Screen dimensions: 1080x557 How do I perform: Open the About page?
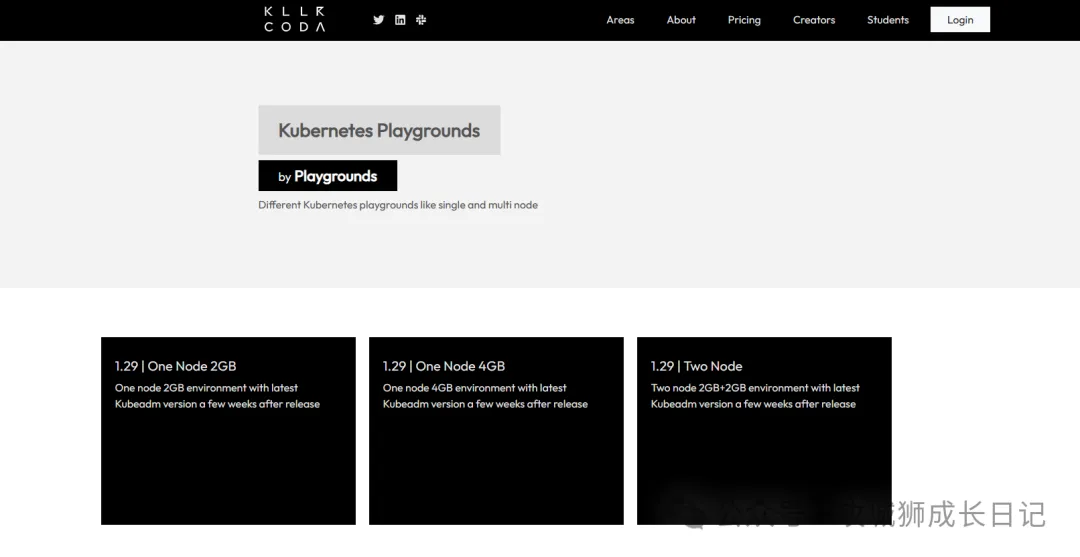coord(681,20)
